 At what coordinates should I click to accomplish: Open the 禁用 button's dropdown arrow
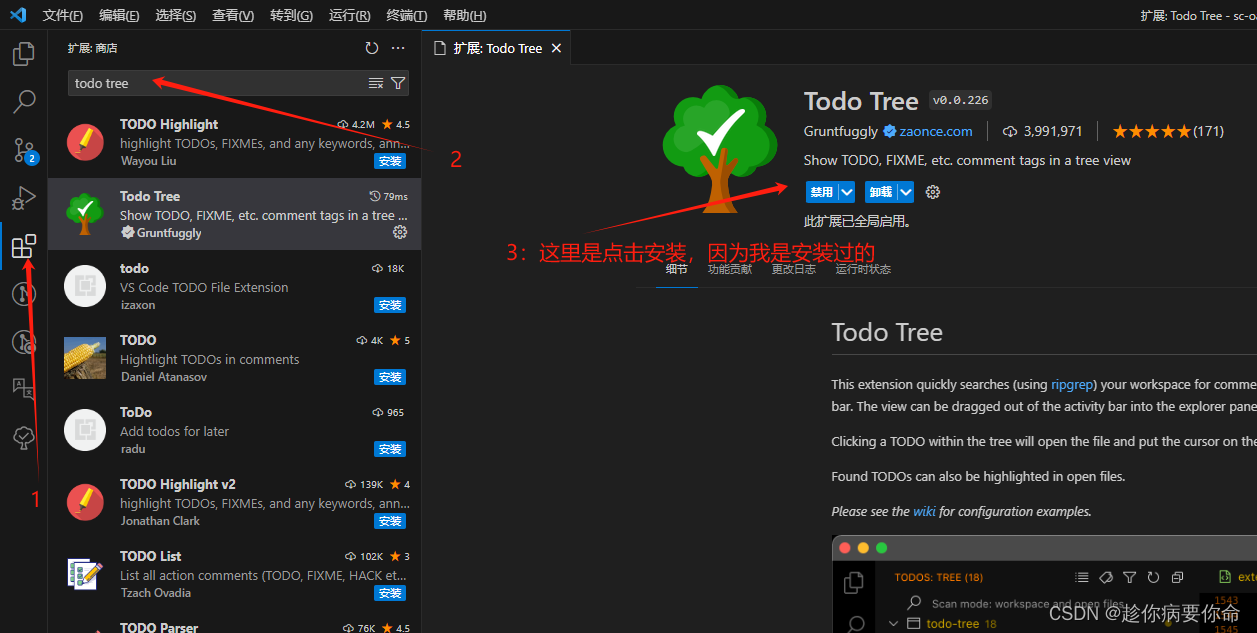pos(846,191)
